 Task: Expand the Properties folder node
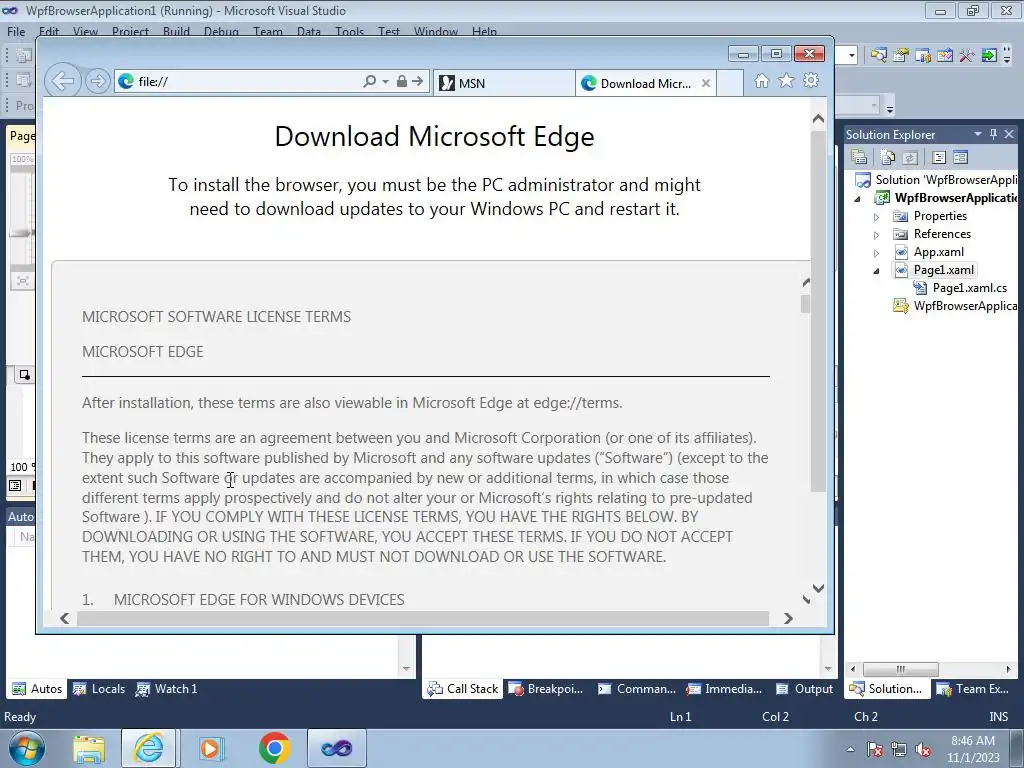coord(876,217)
